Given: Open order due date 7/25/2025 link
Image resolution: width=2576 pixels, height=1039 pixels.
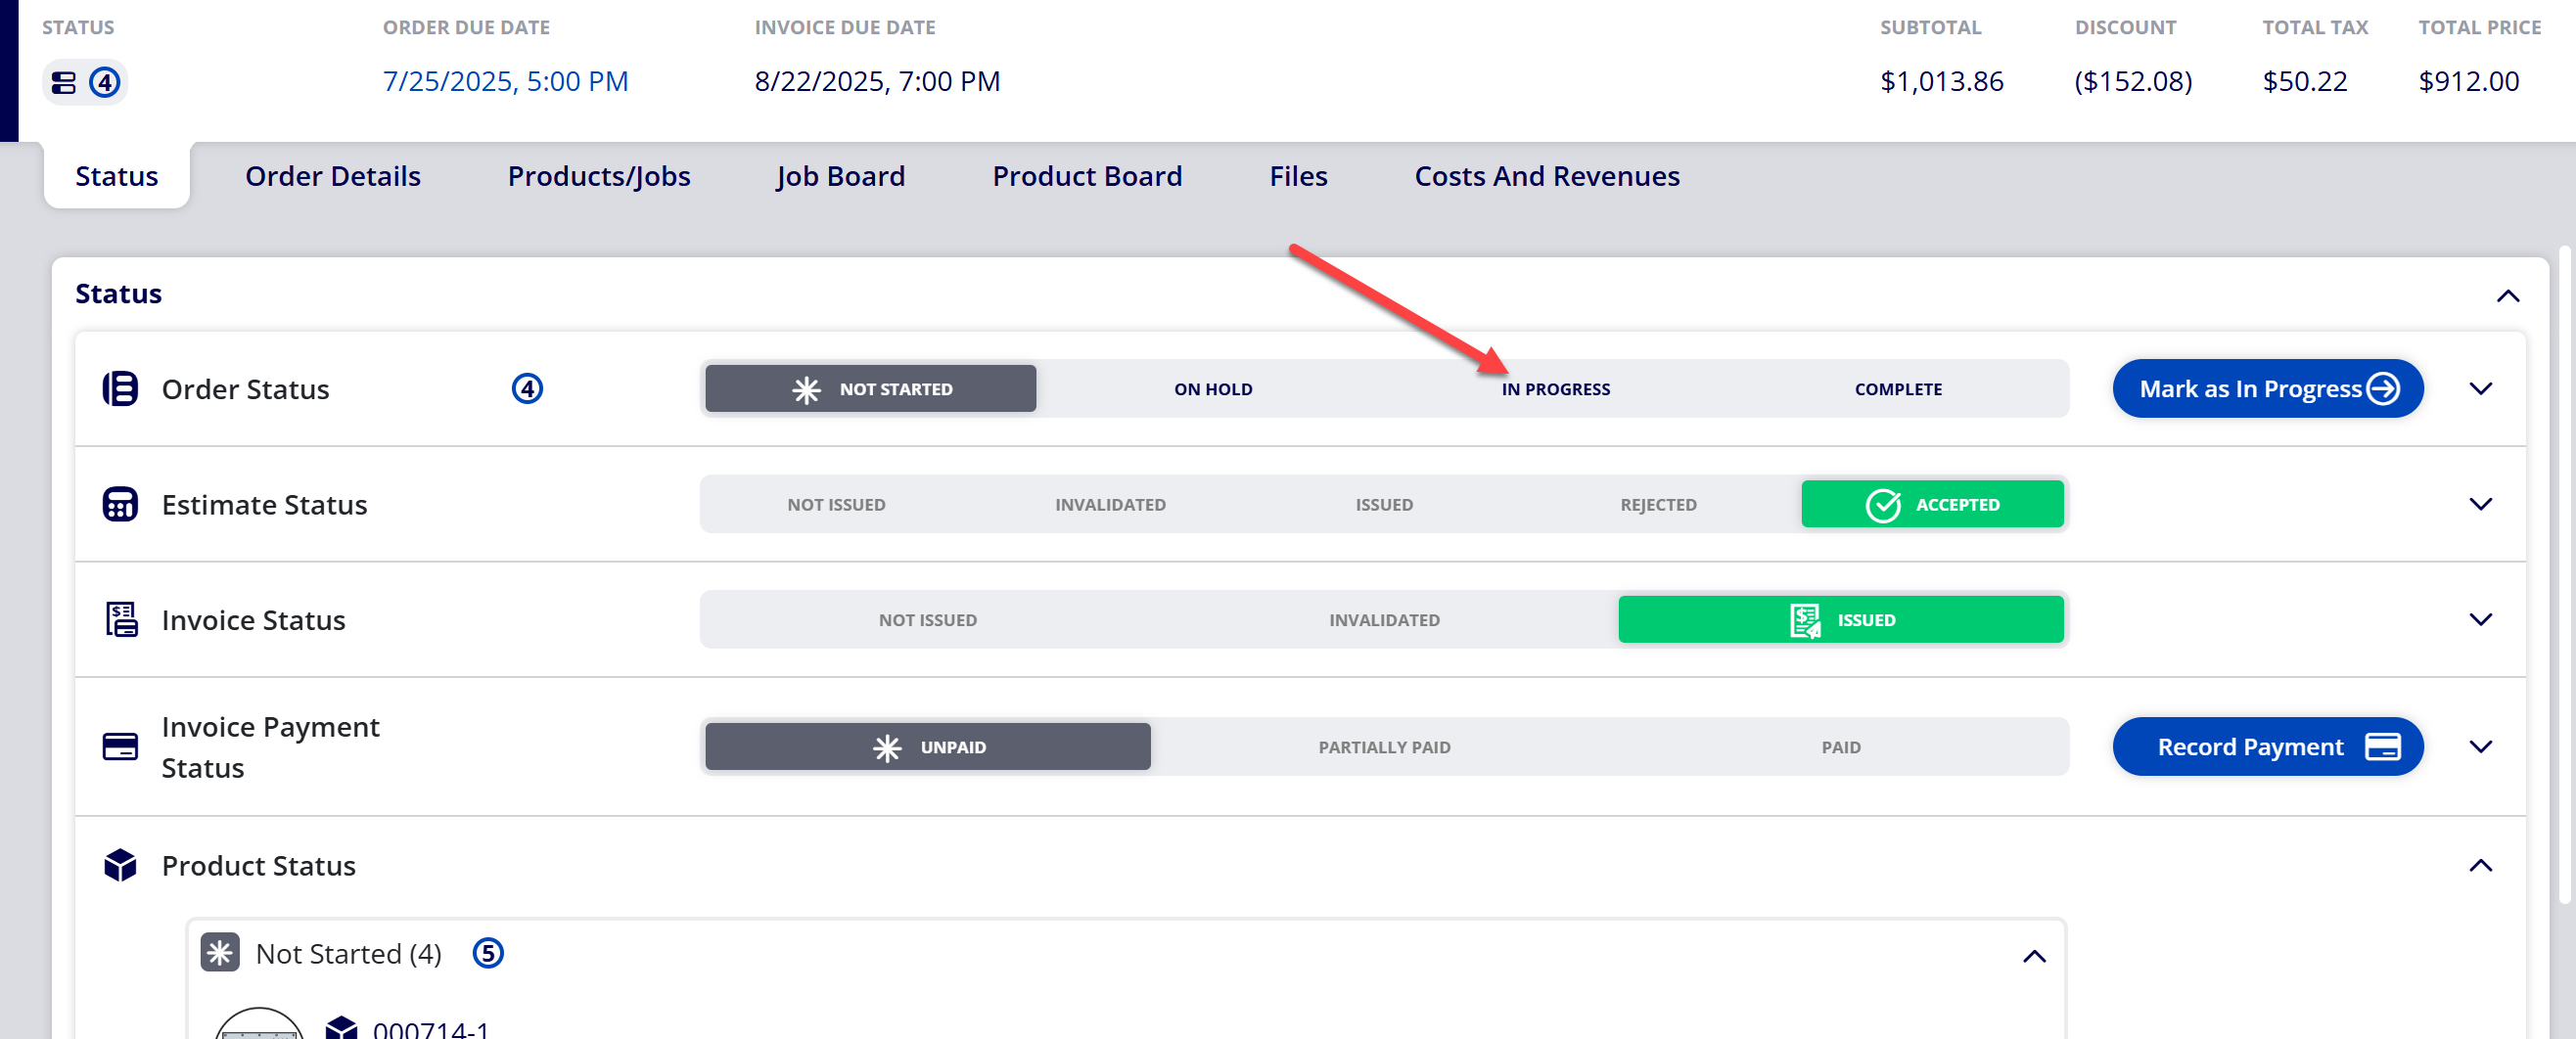Looking at the screenshot, I should 505,81.
